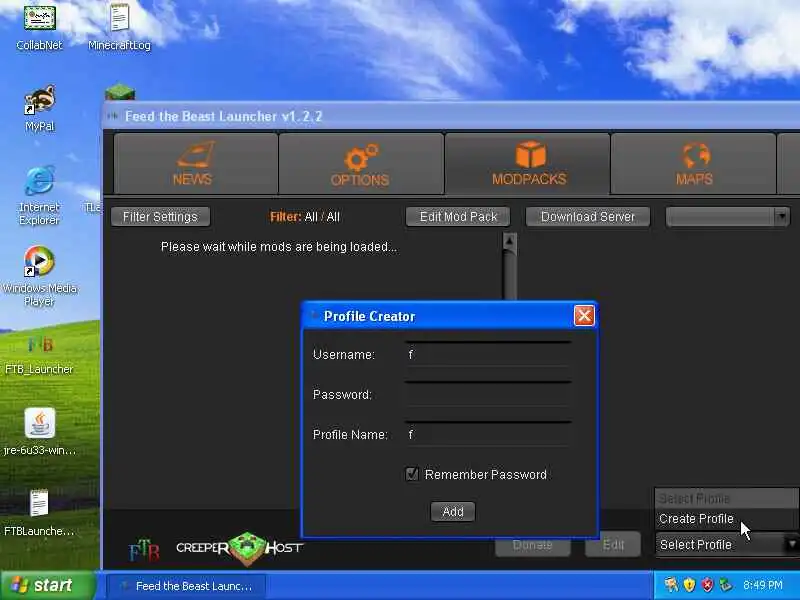Click the Add button

[x=453, y=512]
